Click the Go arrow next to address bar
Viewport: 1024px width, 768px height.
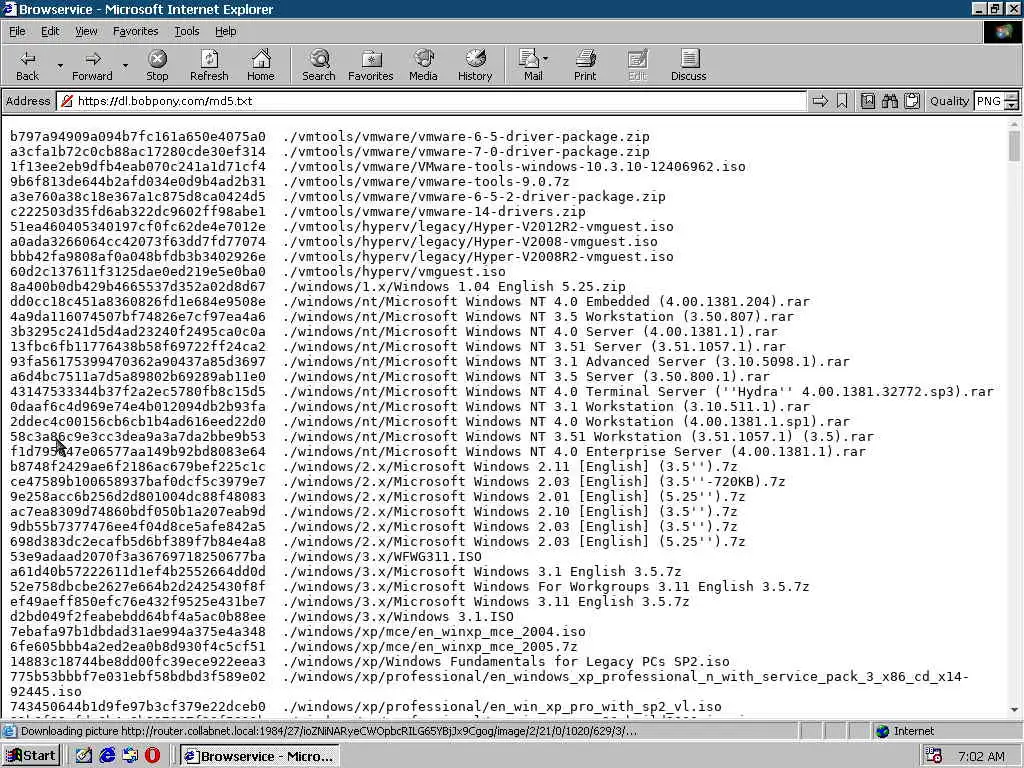pyautogui.click(x=820, y=101)
